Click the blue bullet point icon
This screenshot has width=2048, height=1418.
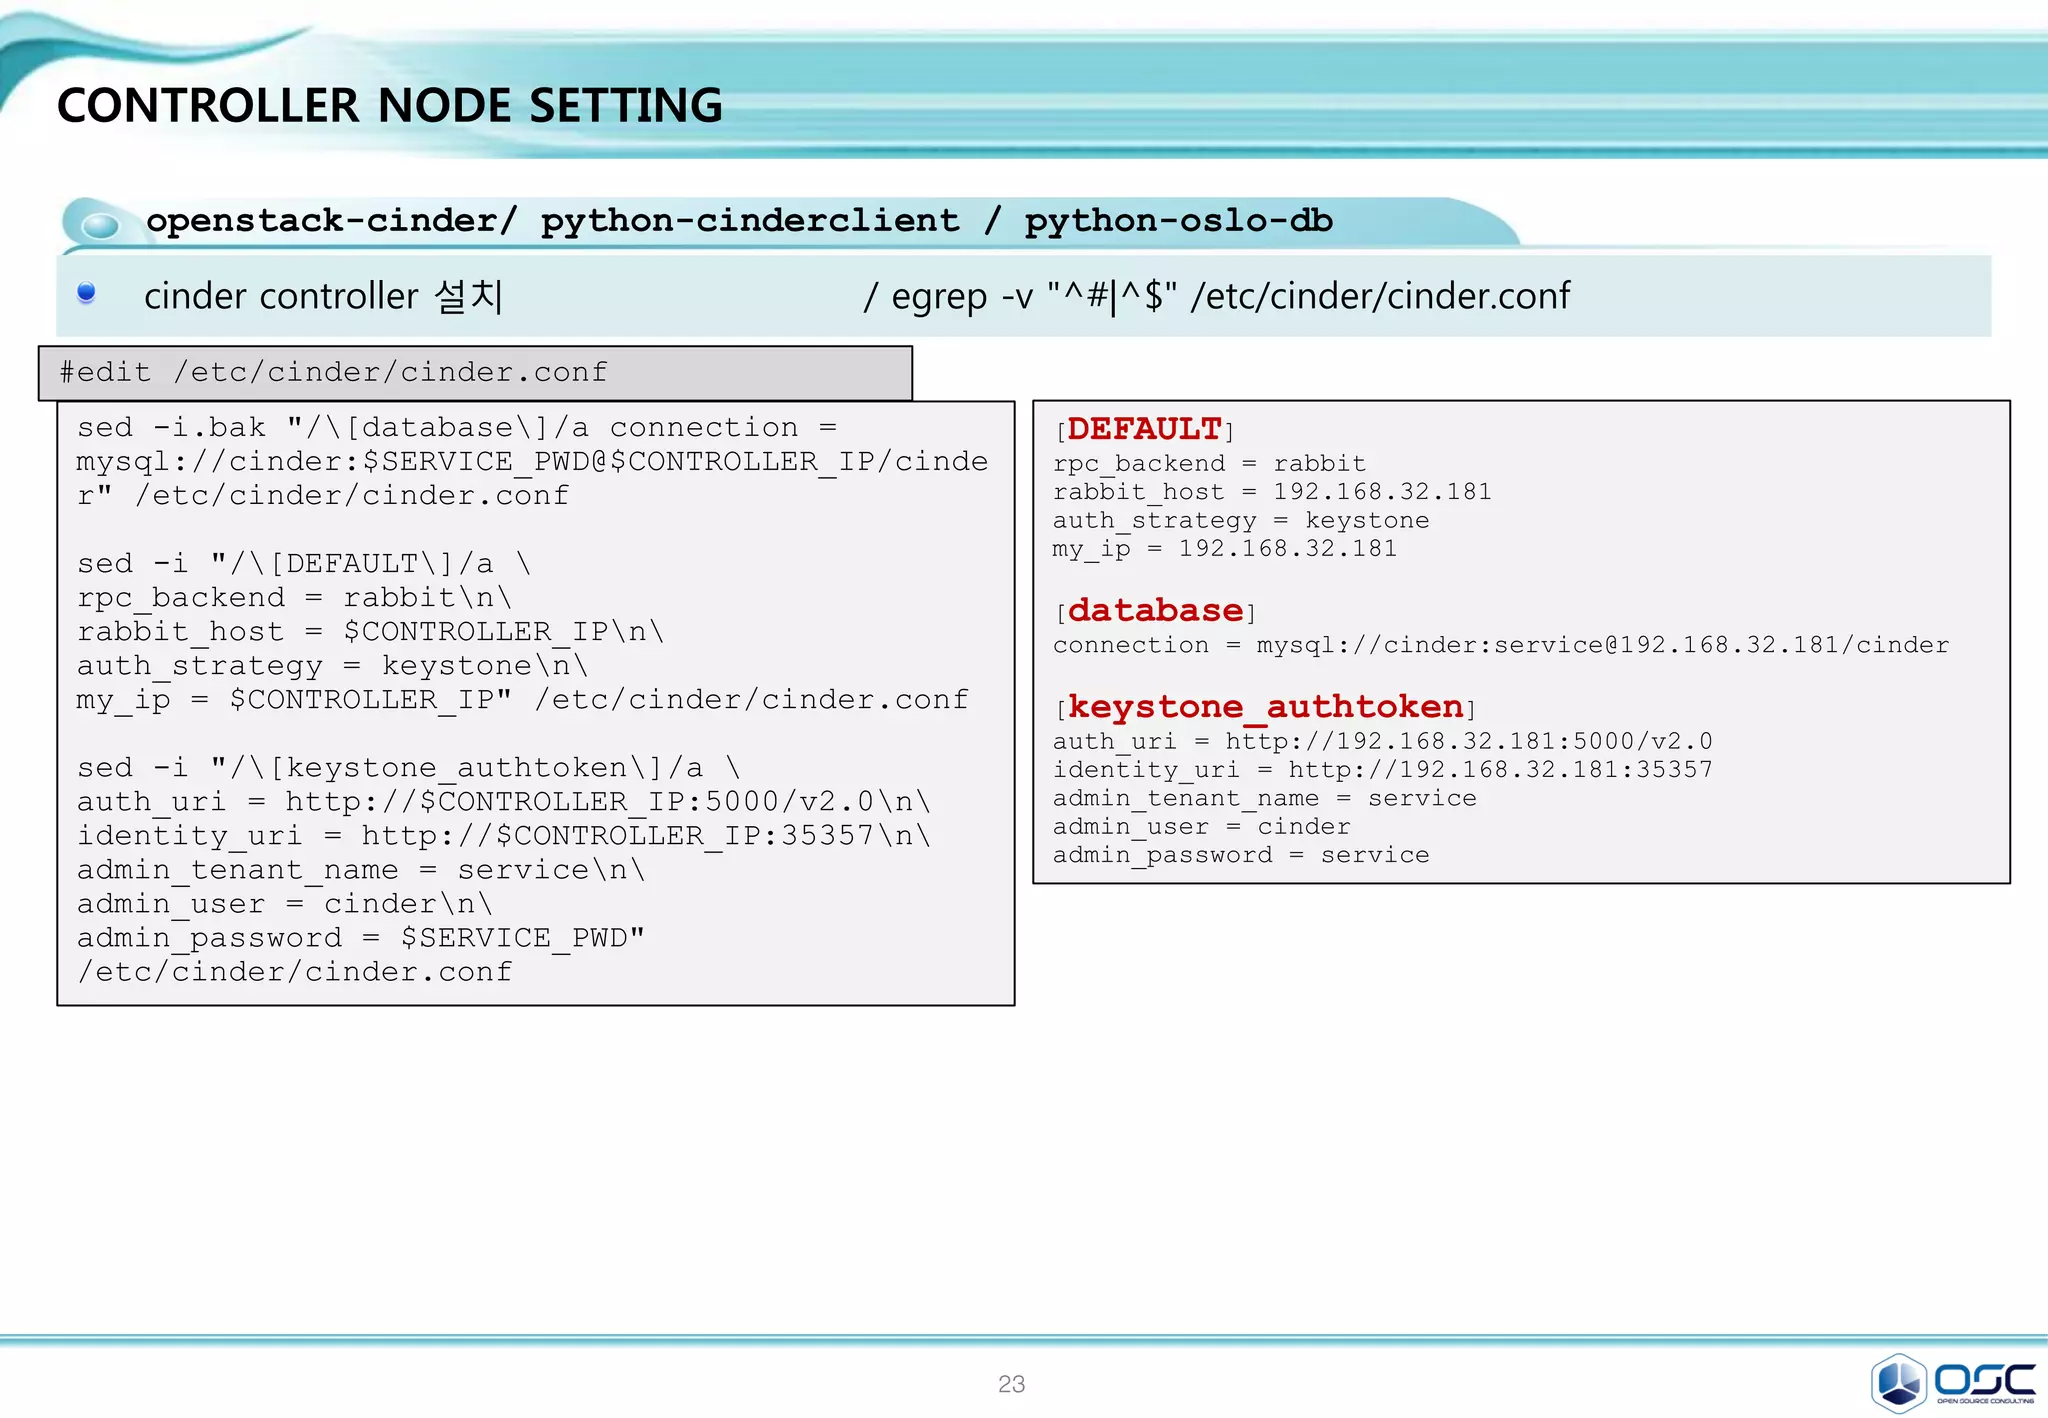coord(86,292)
